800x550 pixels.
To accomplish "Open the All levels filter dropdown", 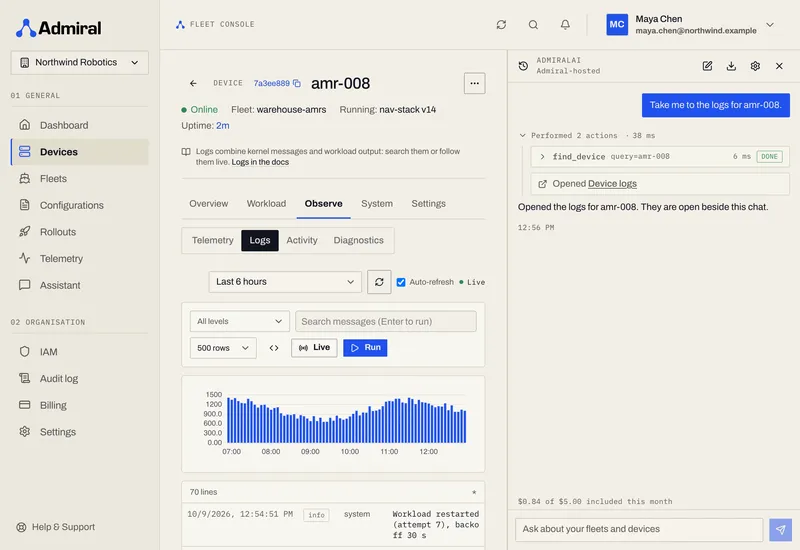I will click(240, 321).
